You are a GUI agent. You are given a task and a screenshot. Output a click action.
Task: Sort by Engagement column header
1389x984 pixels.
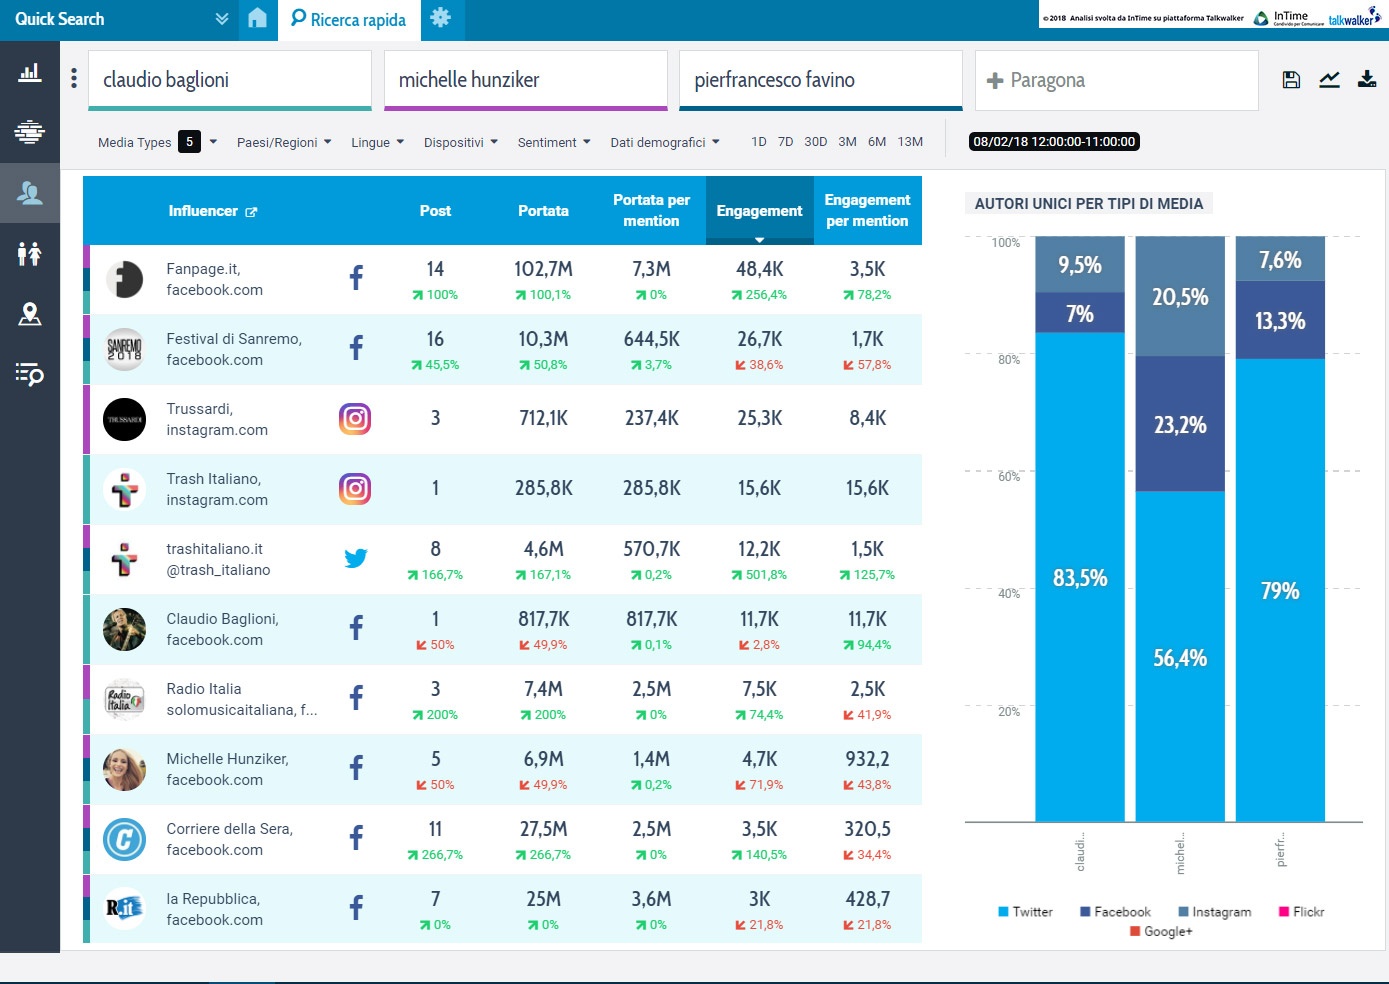click(759, 211)
